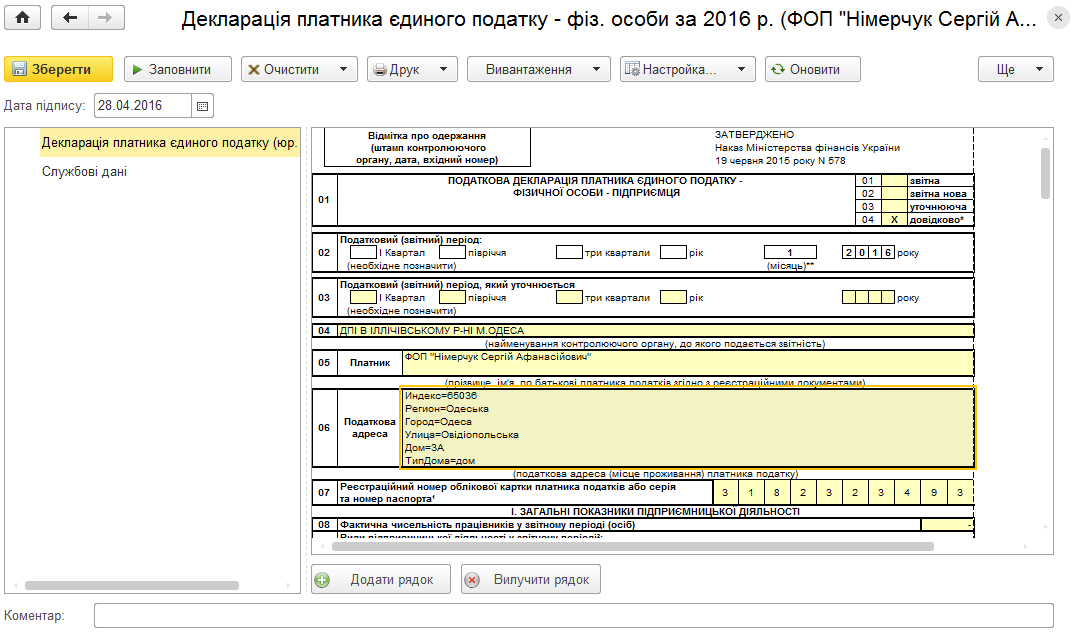The image size is (1073, 634).
Task: Expand the Вивантаження dropdown arrow
Action: tap(596, 69)
